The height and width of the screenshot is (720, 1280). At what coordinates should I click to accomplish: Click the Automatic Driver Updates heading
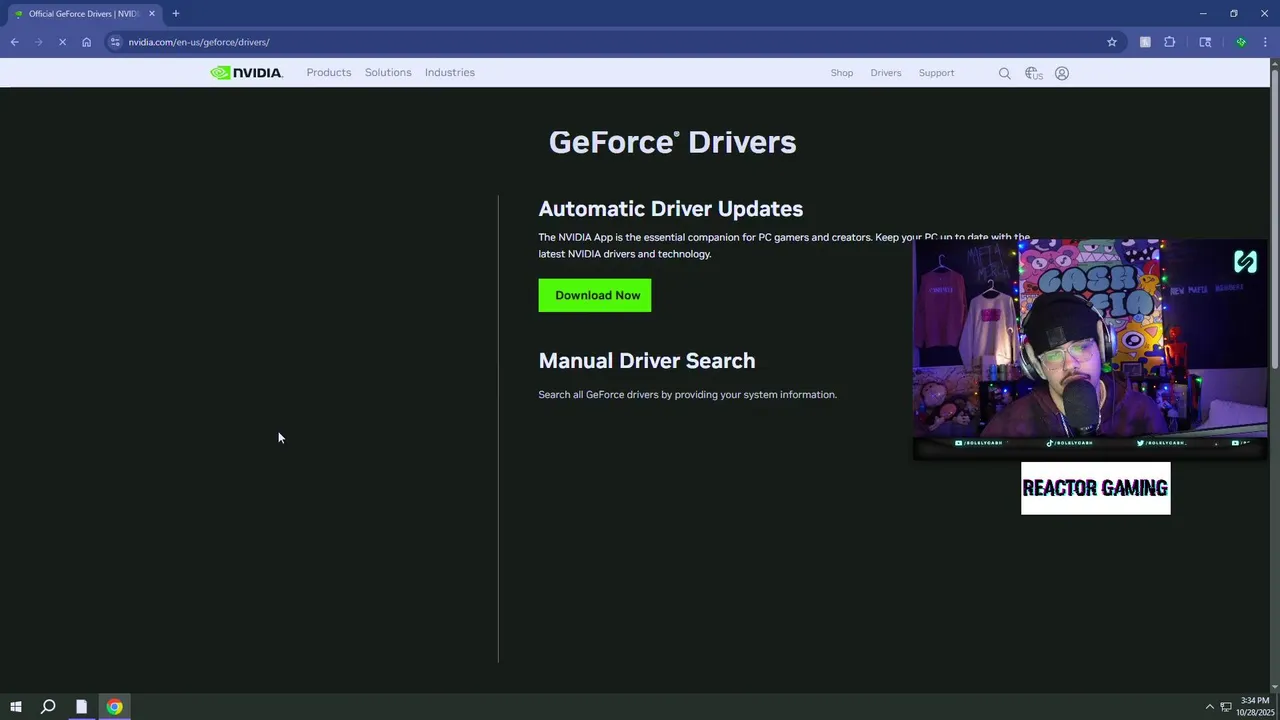coord(671,209)
